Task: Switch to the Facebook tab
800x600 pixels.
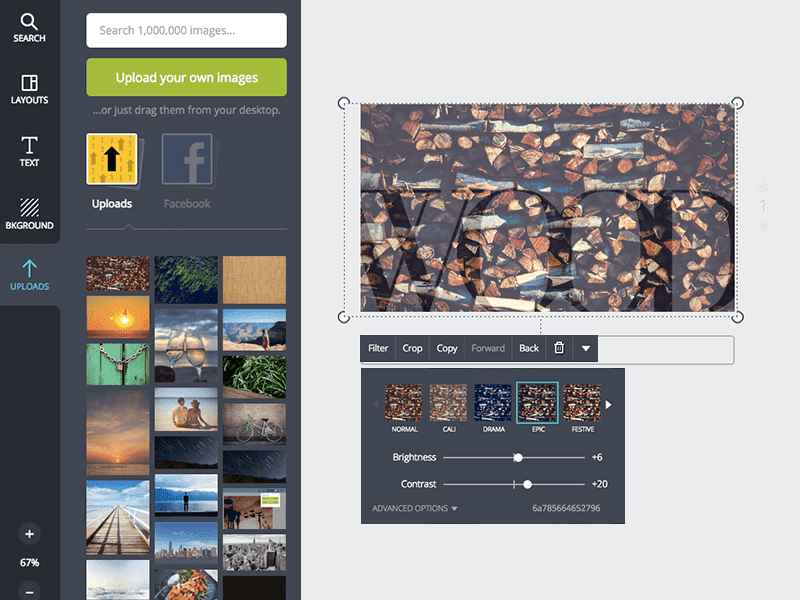Action: (186, 170)
